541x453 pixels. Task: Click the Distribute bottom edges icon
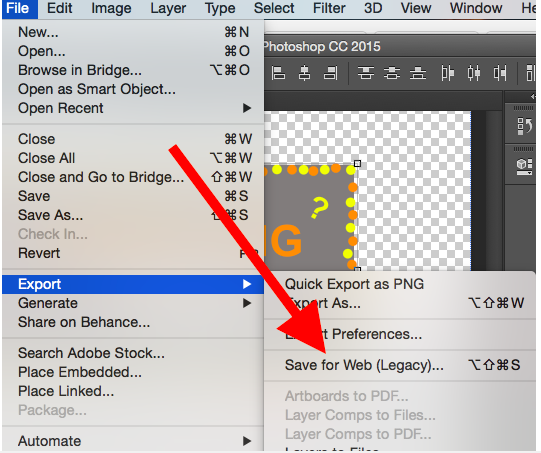418,73
